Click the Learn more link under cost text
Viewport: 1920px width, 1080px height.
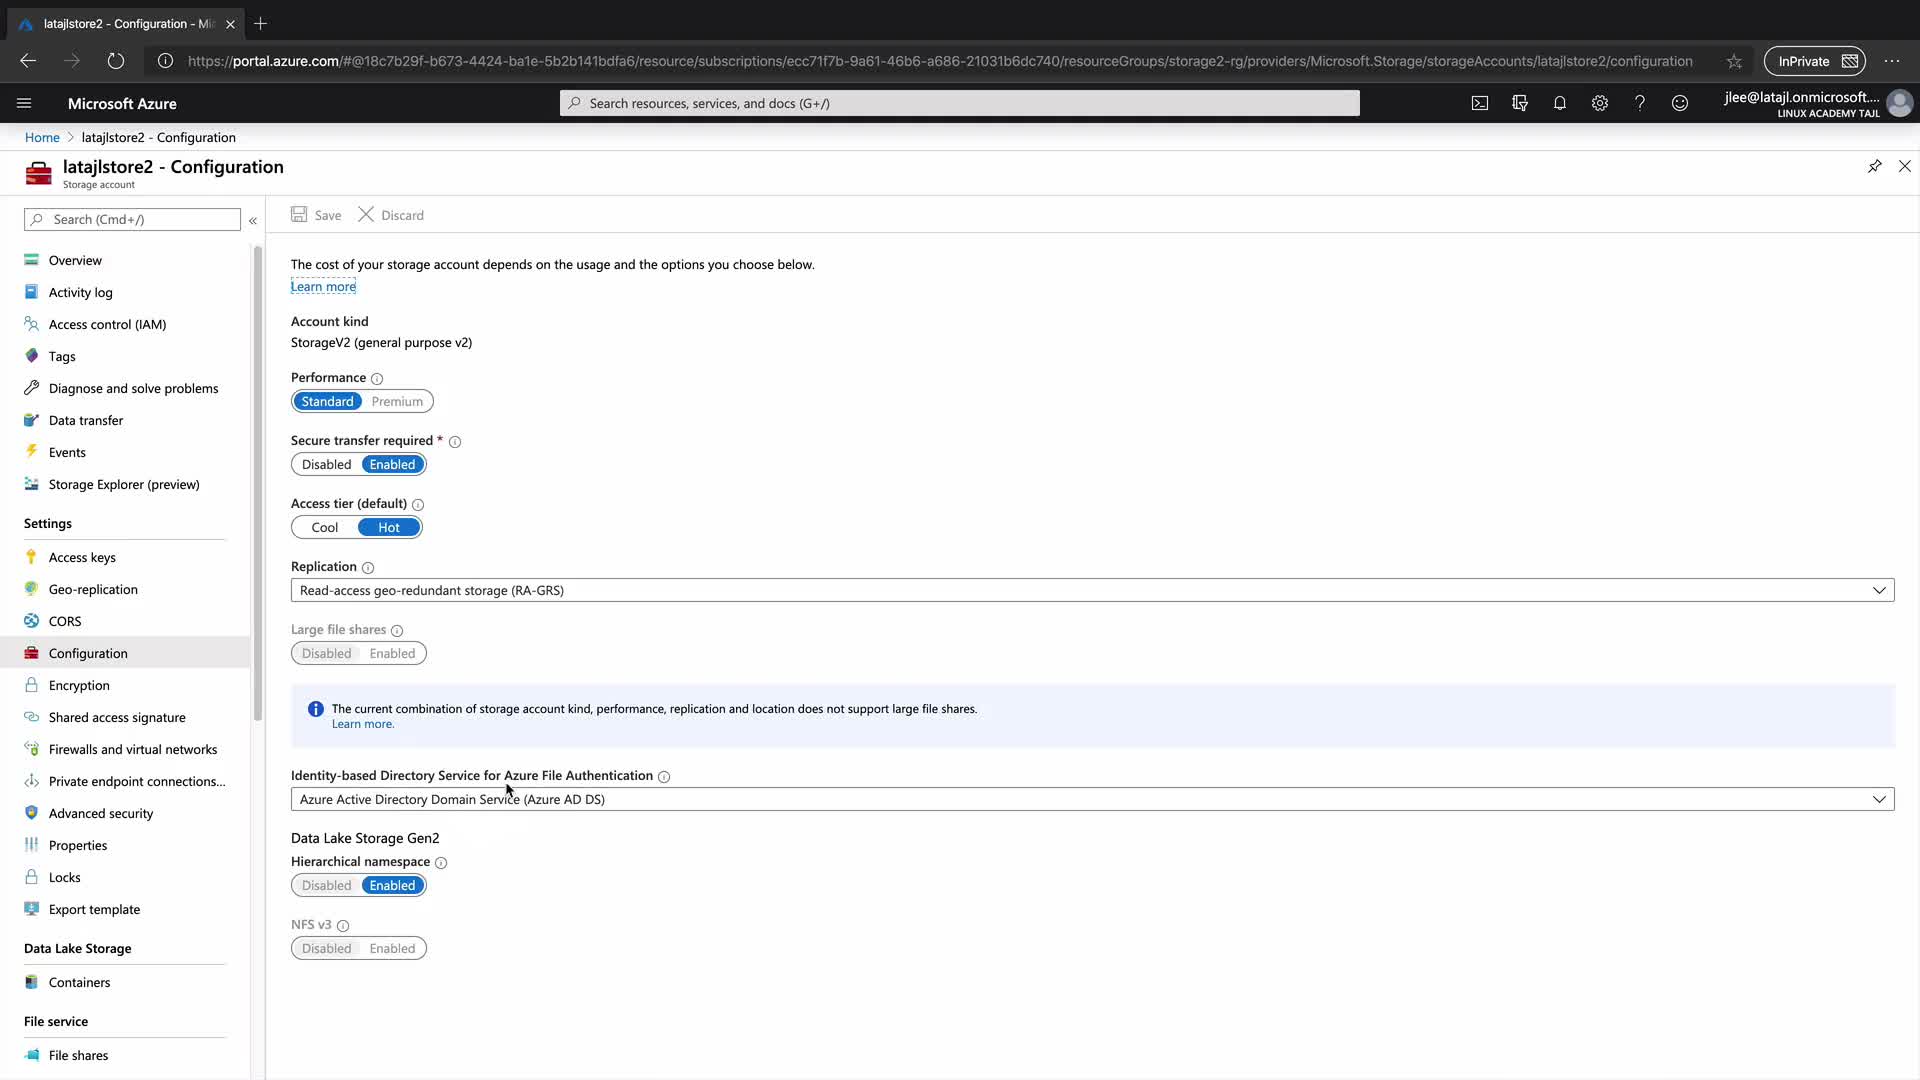(323, 287)
